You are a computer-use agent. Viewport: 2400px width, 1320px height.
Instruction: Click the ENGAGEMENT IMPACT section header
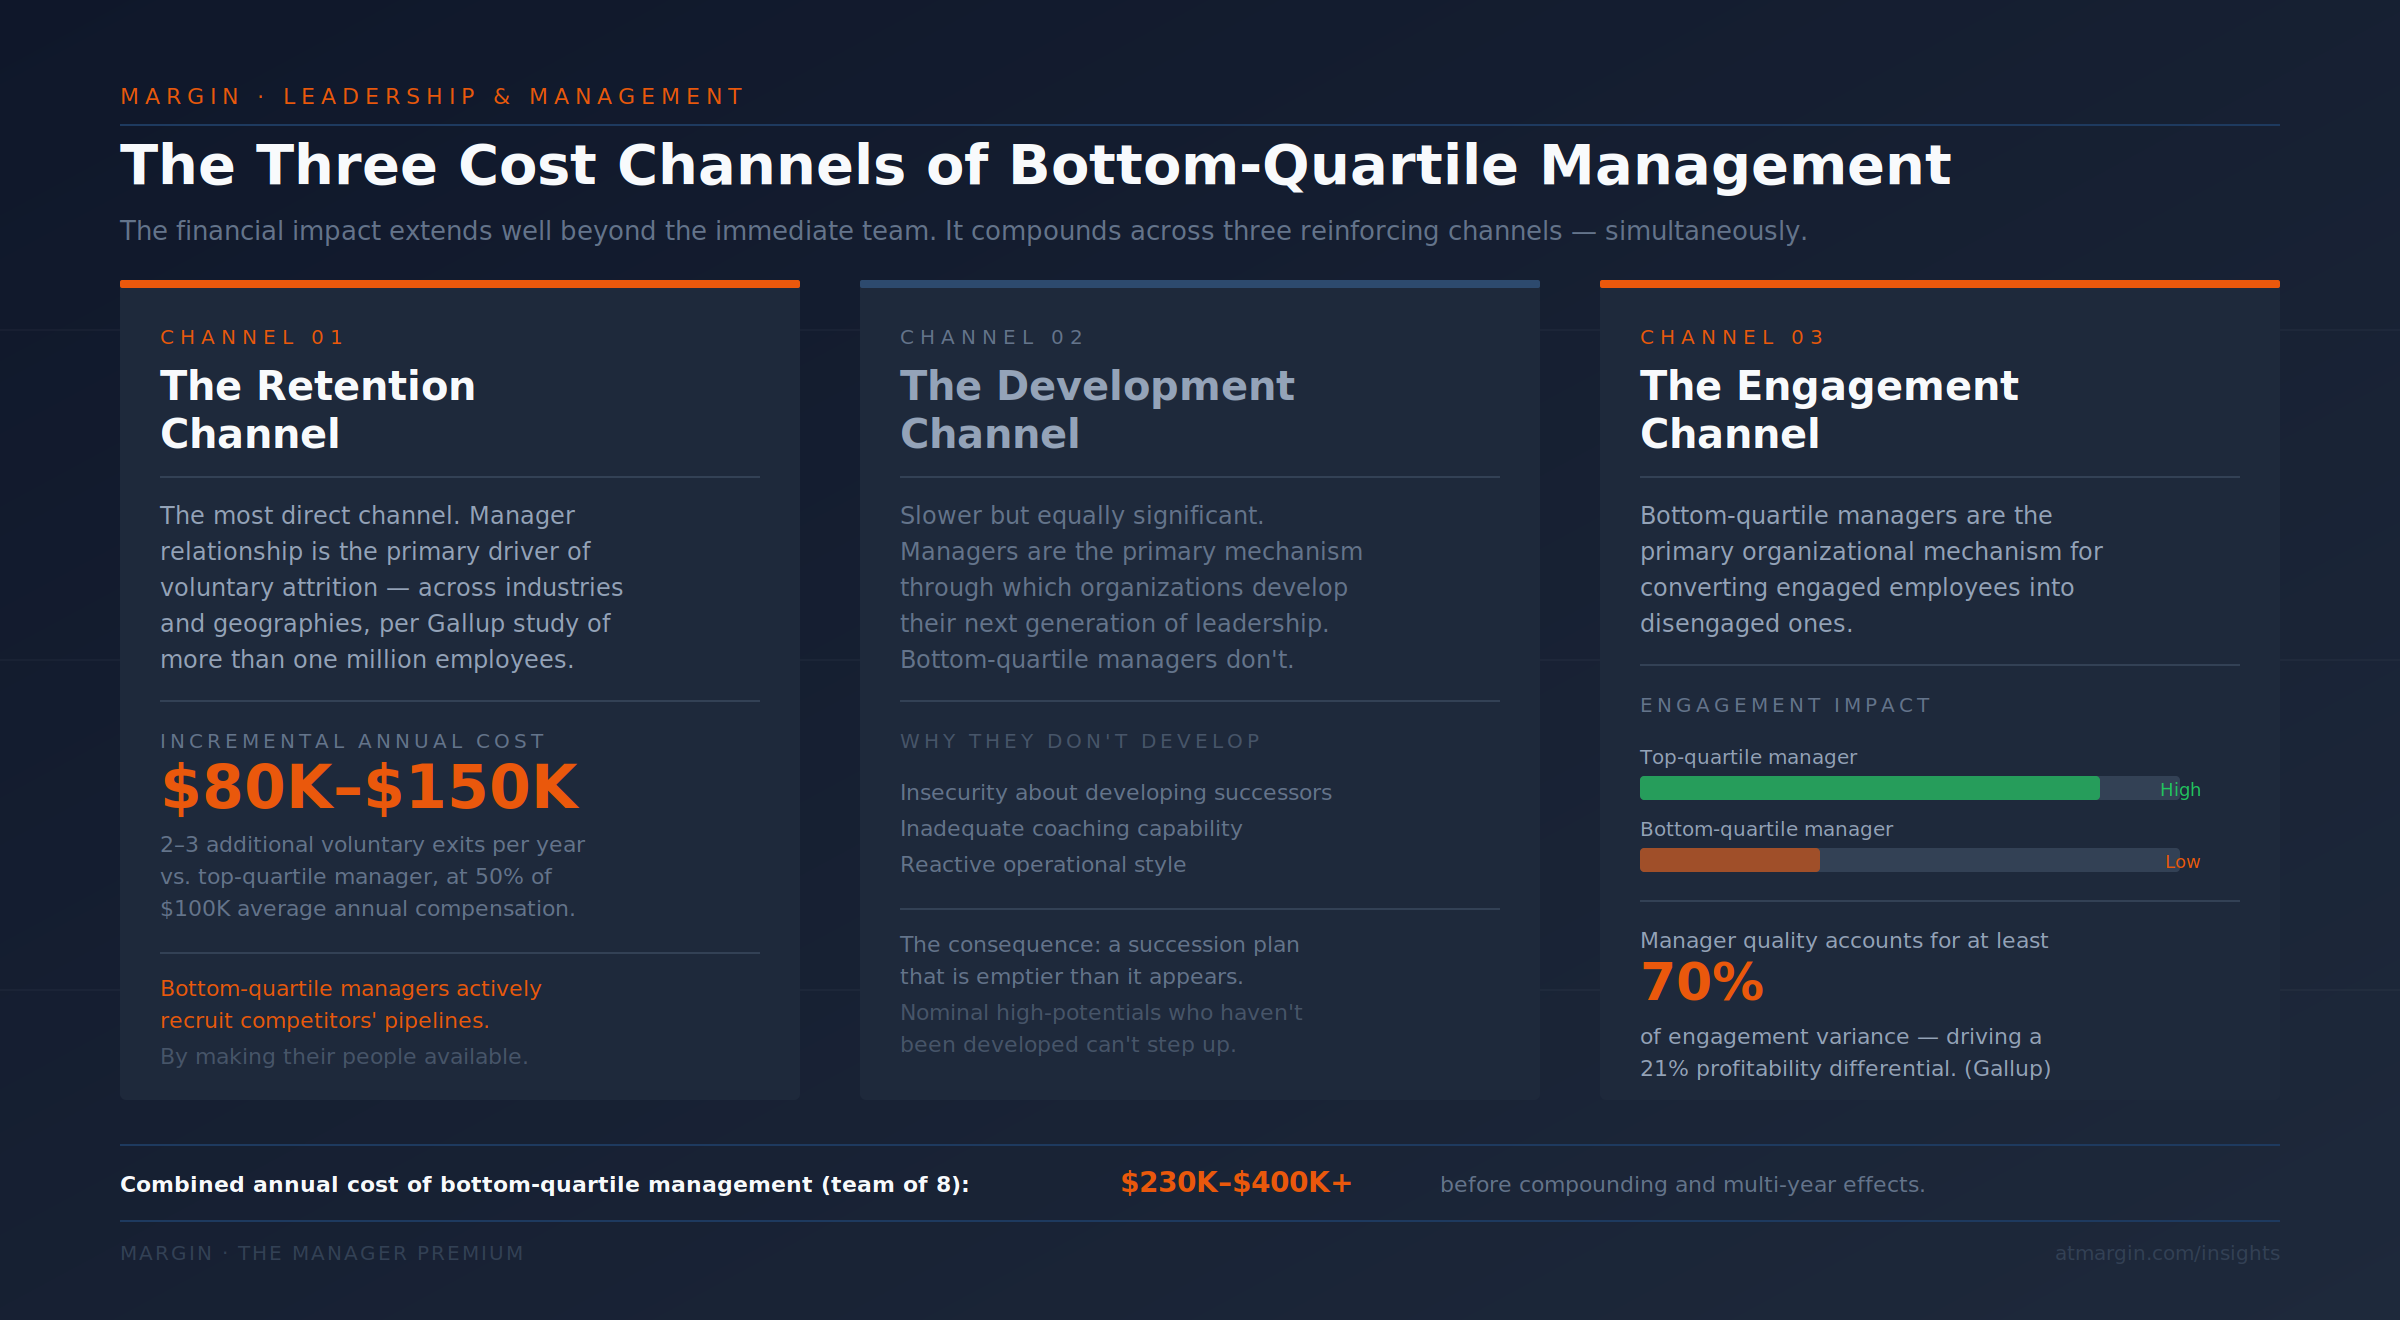coord(1785,705)
